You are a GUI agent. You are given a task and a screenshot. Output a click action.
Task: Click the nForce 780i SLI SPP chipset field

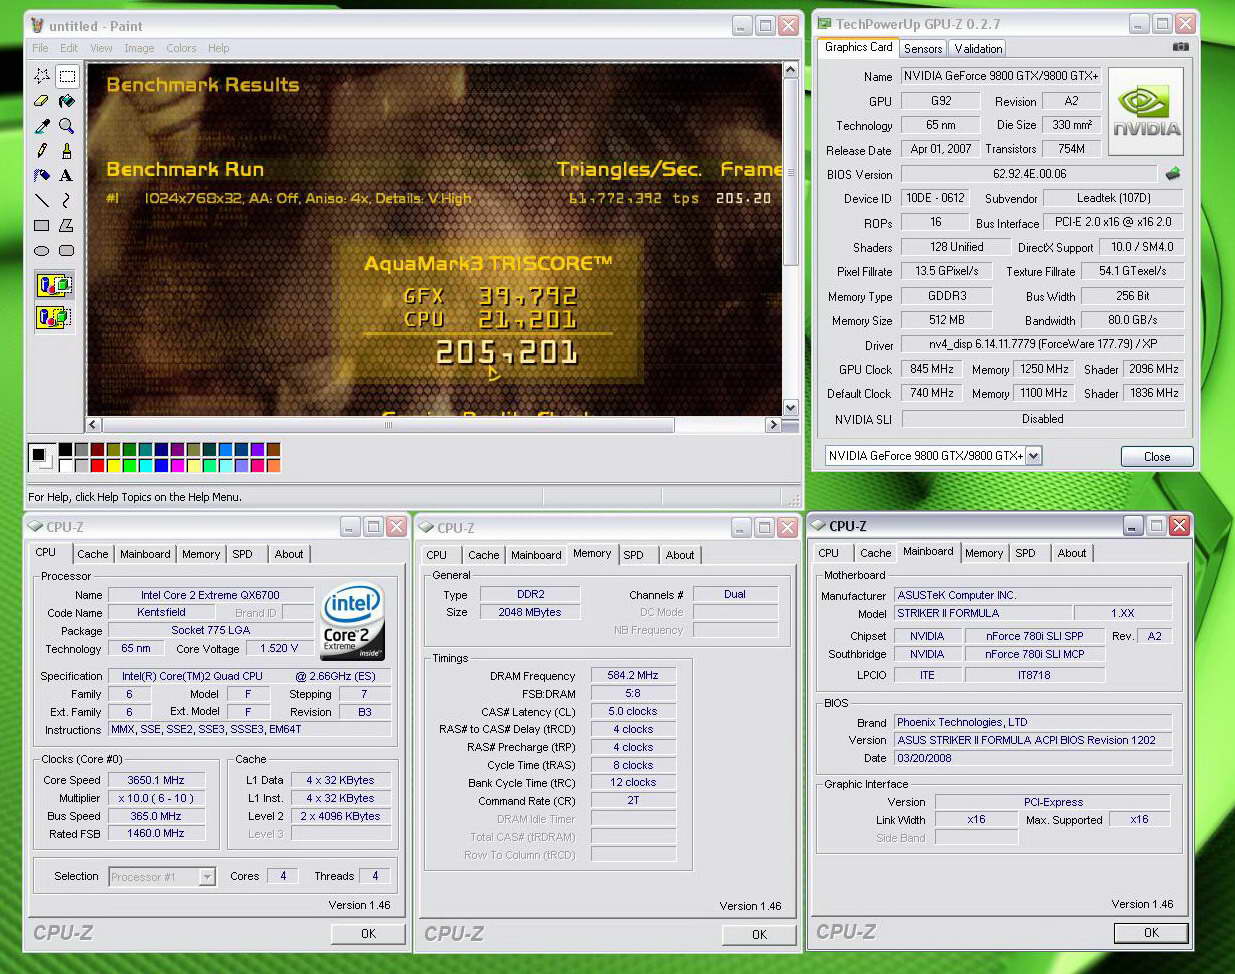1034,636
